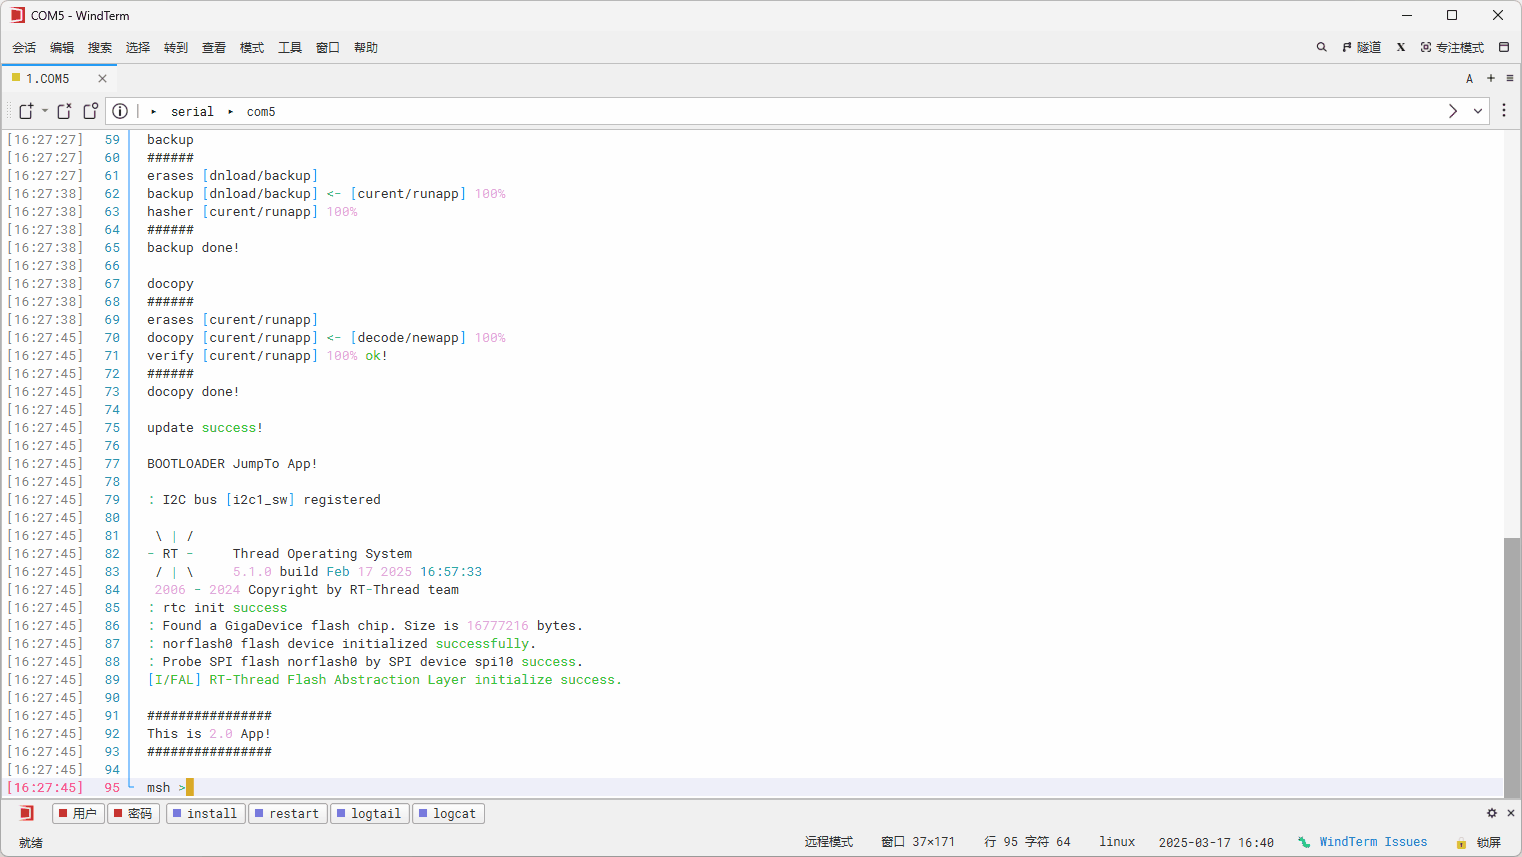1522x857 pixels.
Task: Close the 1.COM5 tab
Action: (x=102, y=78)
